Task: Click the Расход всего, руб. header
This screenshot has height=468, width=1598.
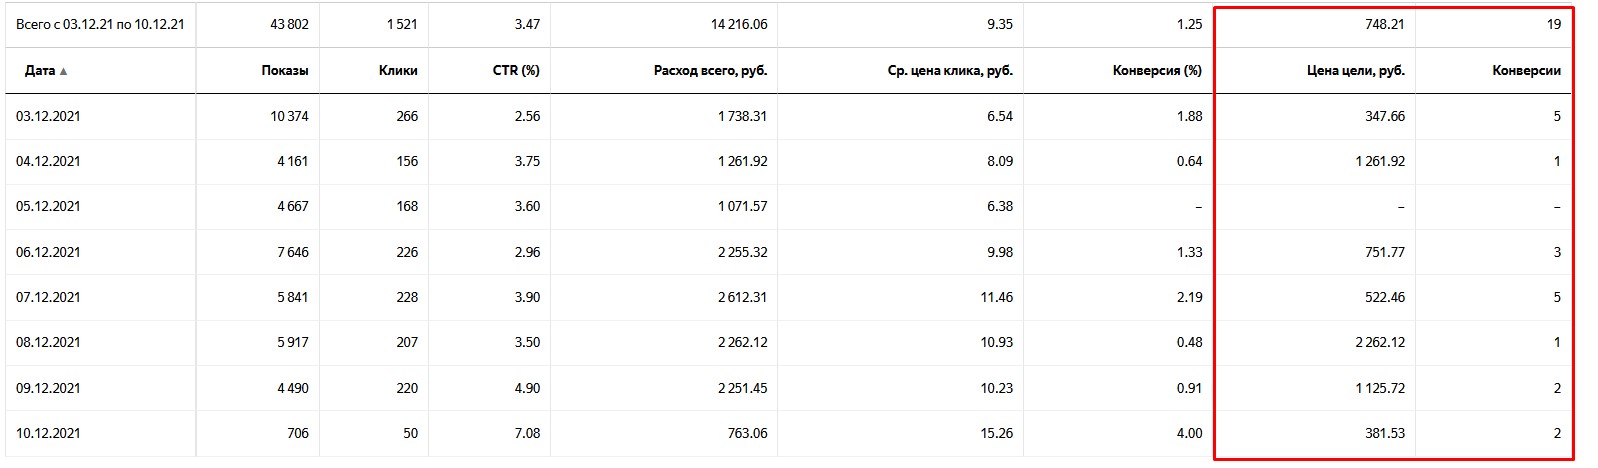Action: tap(711, 71)
